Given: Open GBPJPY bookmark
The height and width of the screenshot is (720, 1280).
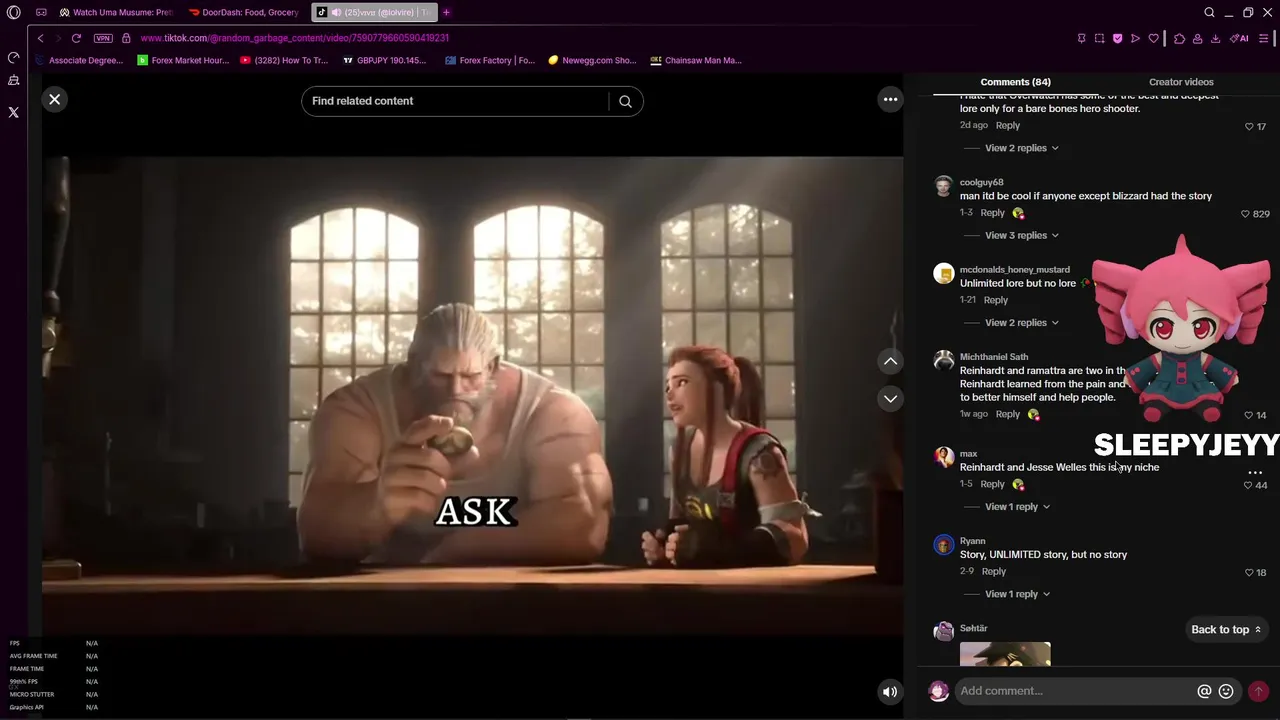Looking at the screenshot, I should (384, 60).
